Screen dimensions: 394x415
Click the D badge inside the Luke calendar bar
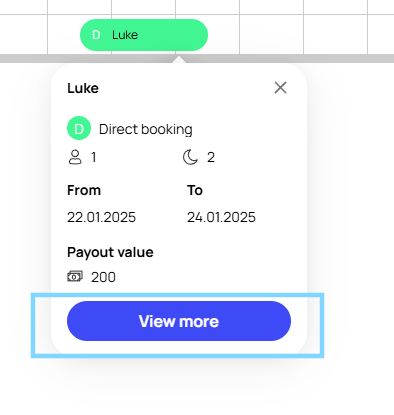pos(96,35)
